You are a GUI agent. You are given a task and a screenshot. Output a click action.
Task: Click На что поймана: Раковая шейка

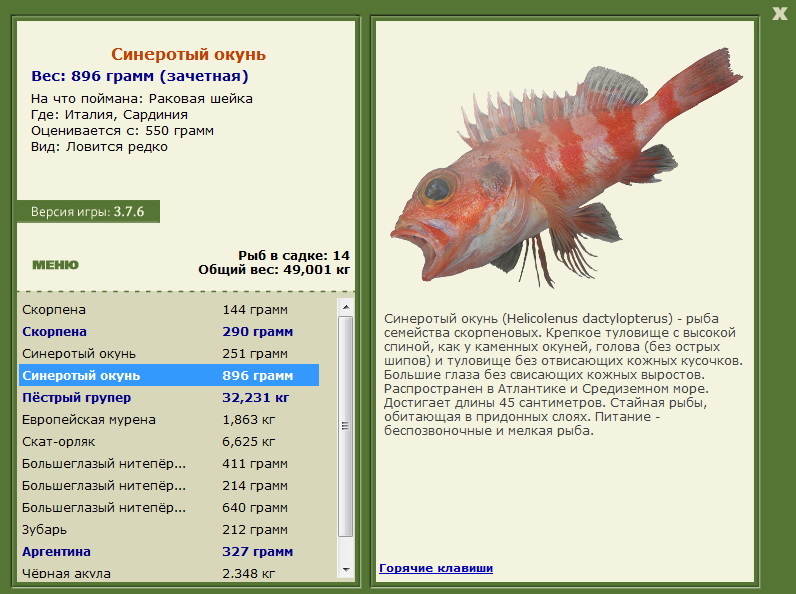142,98
